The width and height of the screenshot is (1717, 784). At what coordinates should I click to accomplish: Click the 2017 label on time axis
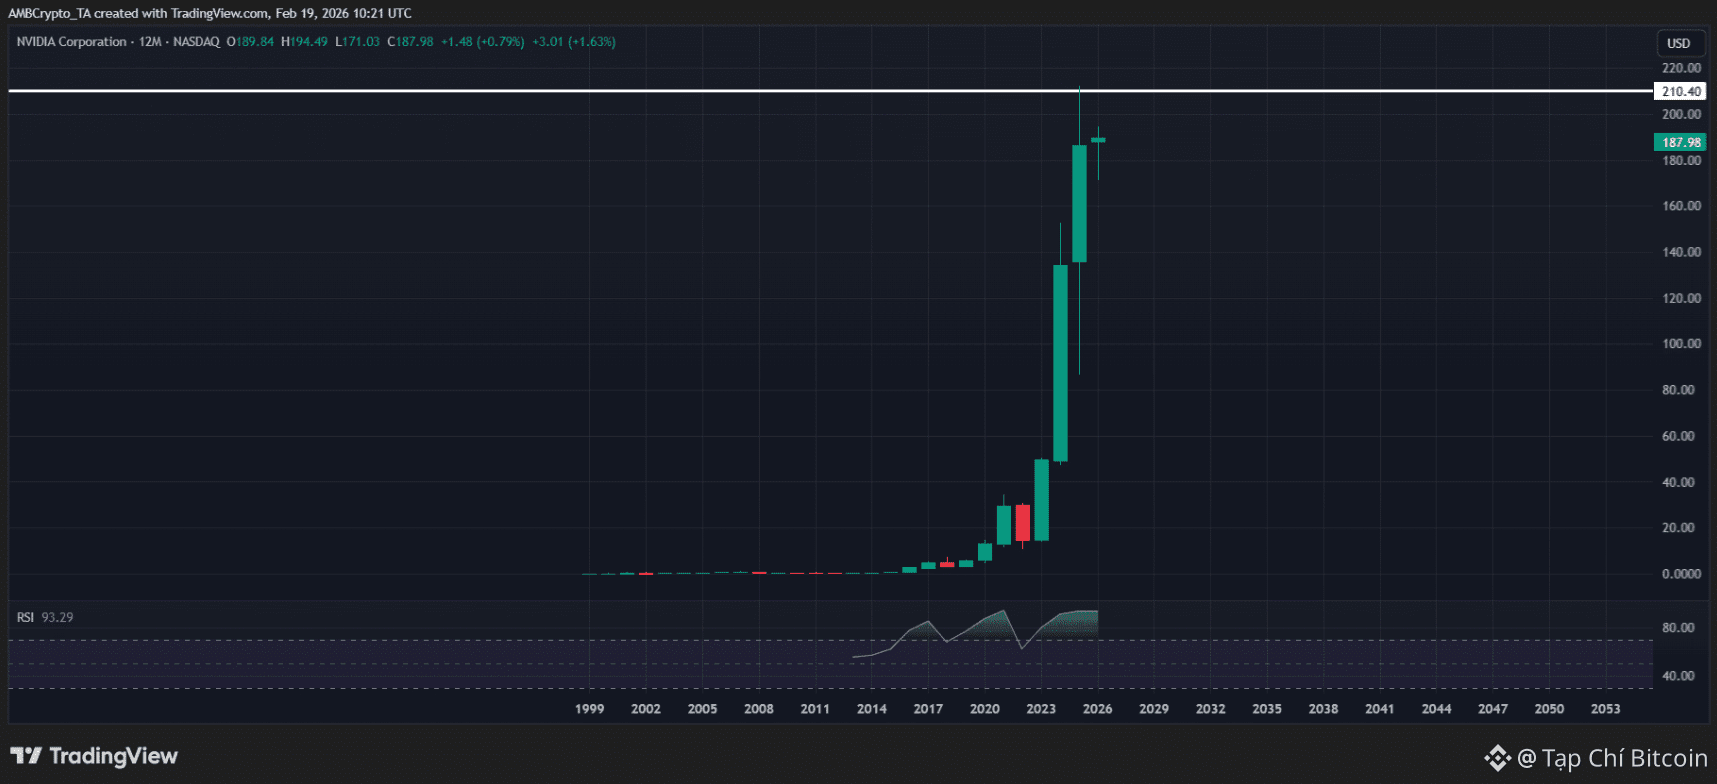[x=928, y=709]
